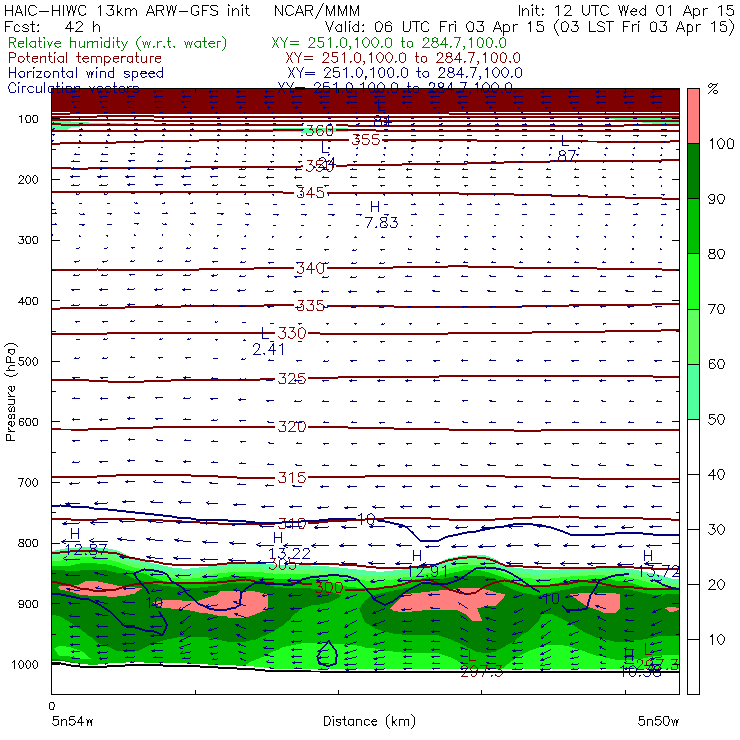Click the 'H 13.22' wind speed maximum label
740x740 pixels.
[289, 546]
